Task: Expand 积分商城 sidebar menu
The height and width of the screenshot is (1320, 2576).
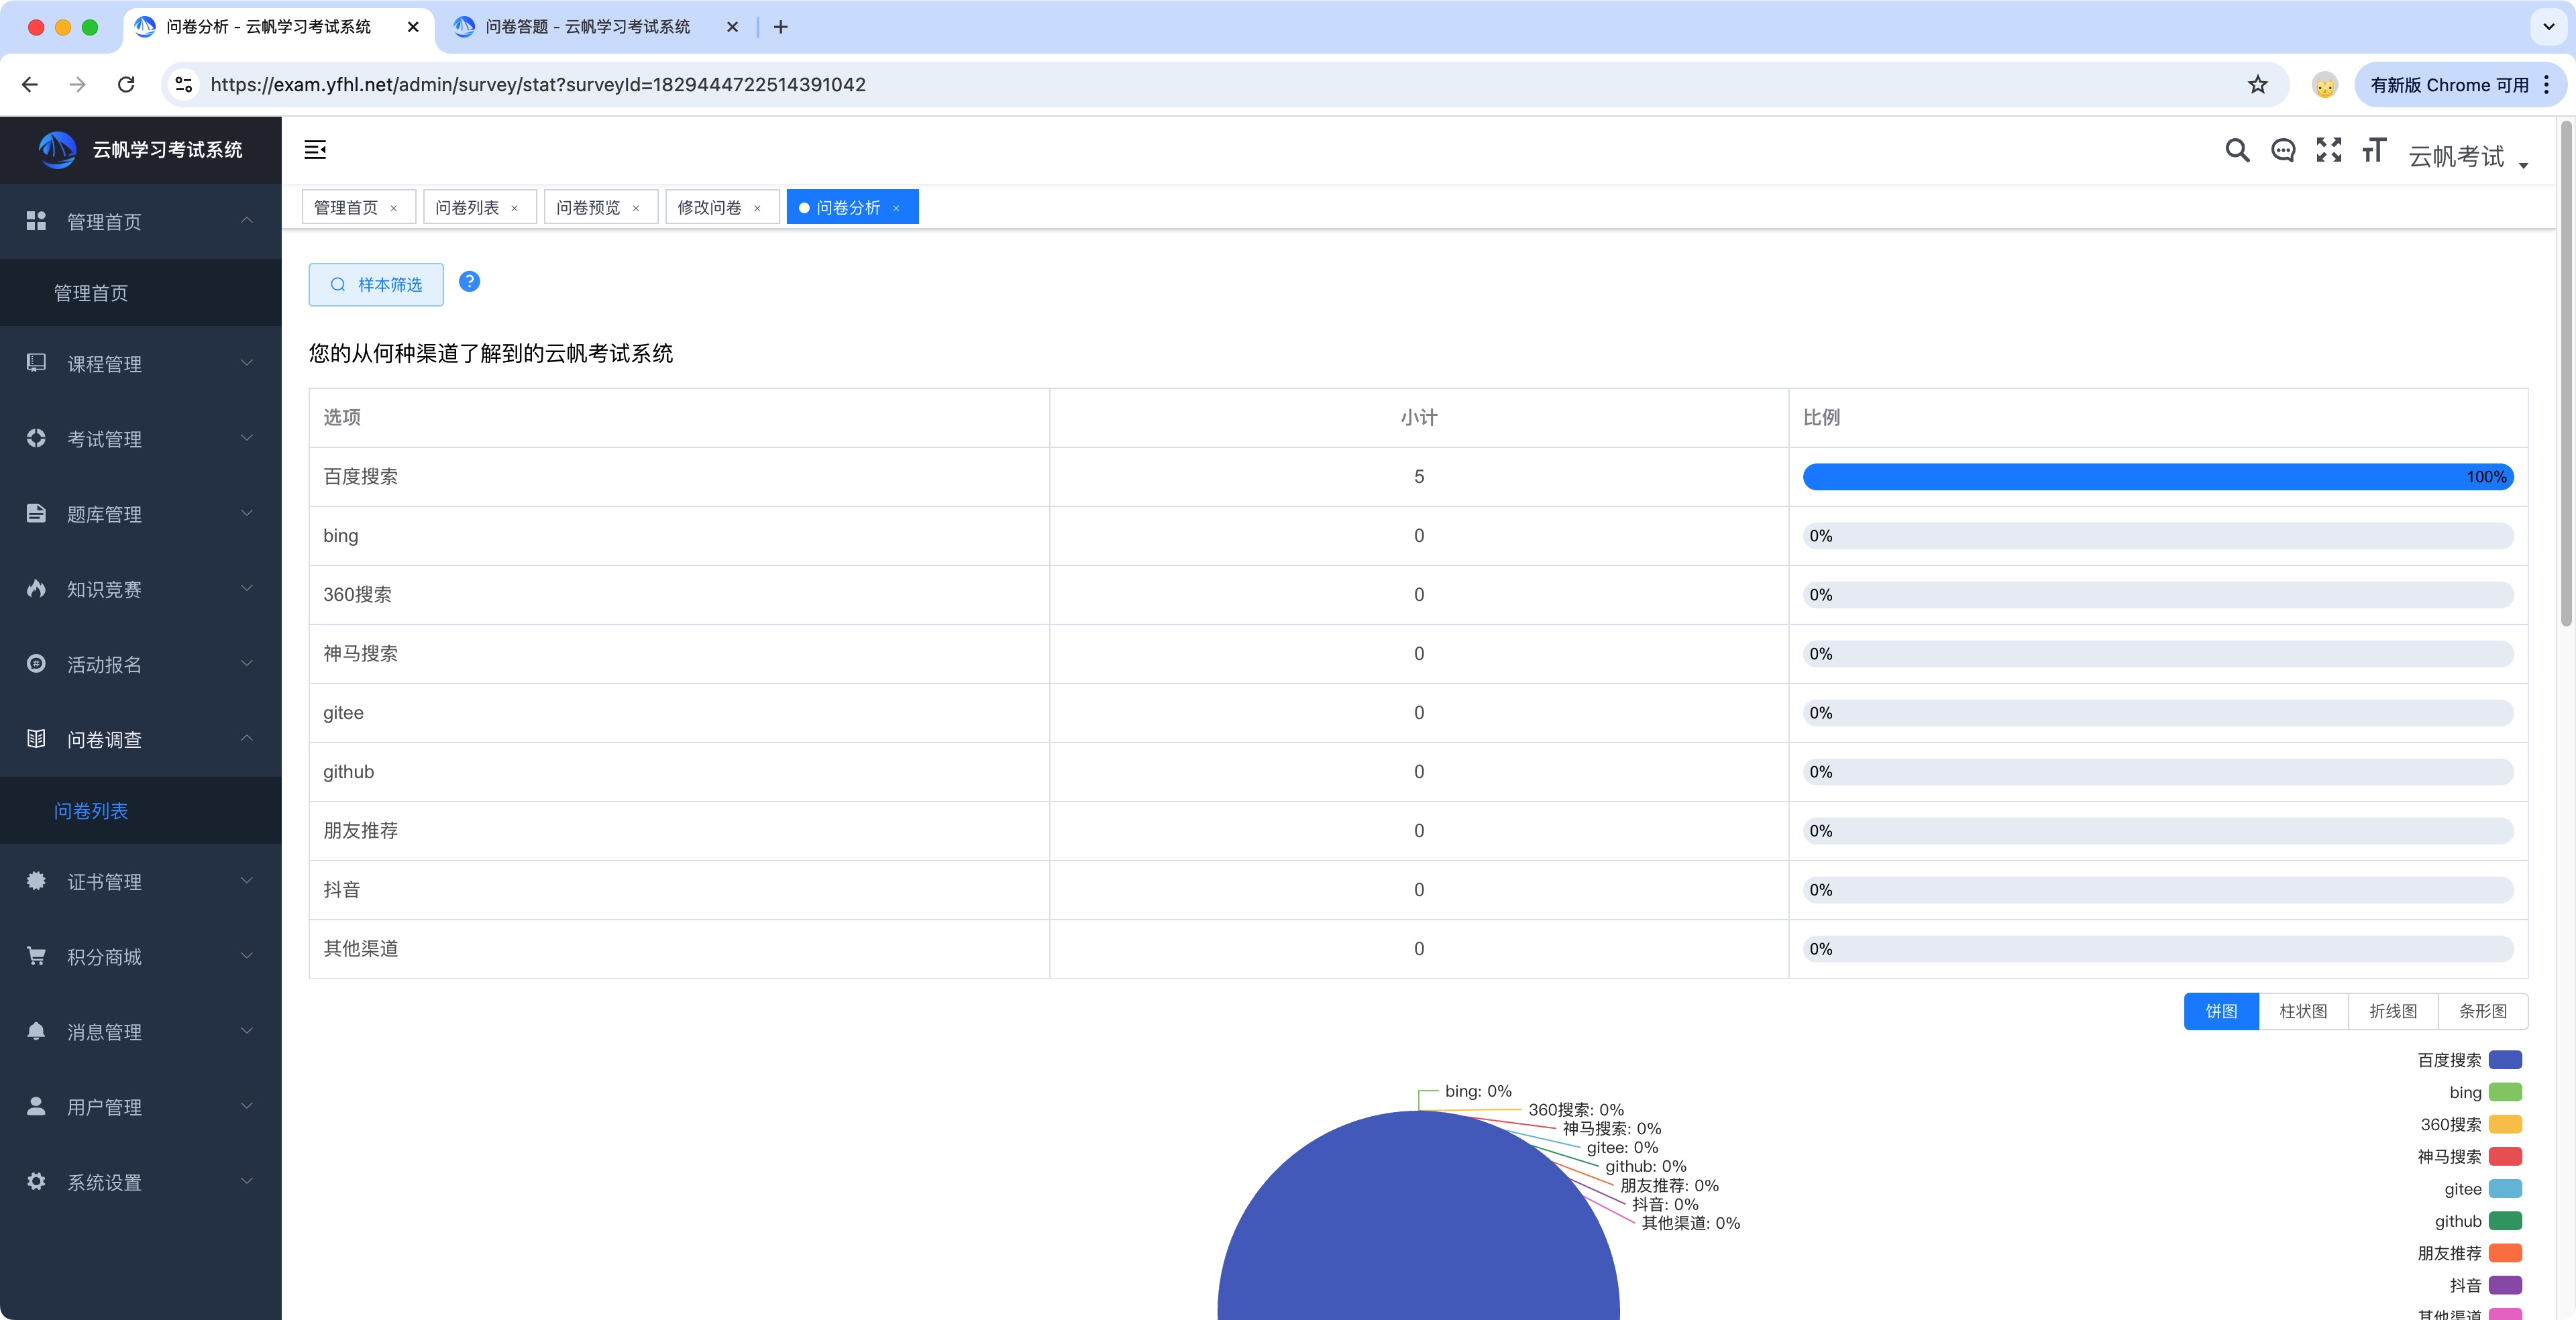Action: [x=140, y=955]
